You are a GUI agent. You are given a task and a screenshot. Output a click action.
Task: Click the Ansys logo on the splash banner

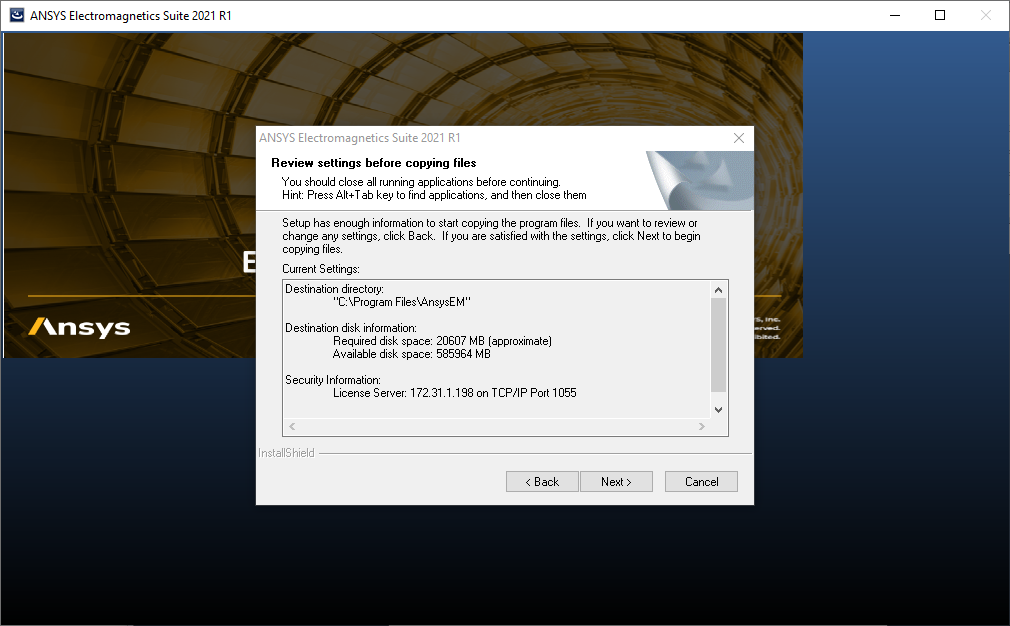[x=79, y=327]
